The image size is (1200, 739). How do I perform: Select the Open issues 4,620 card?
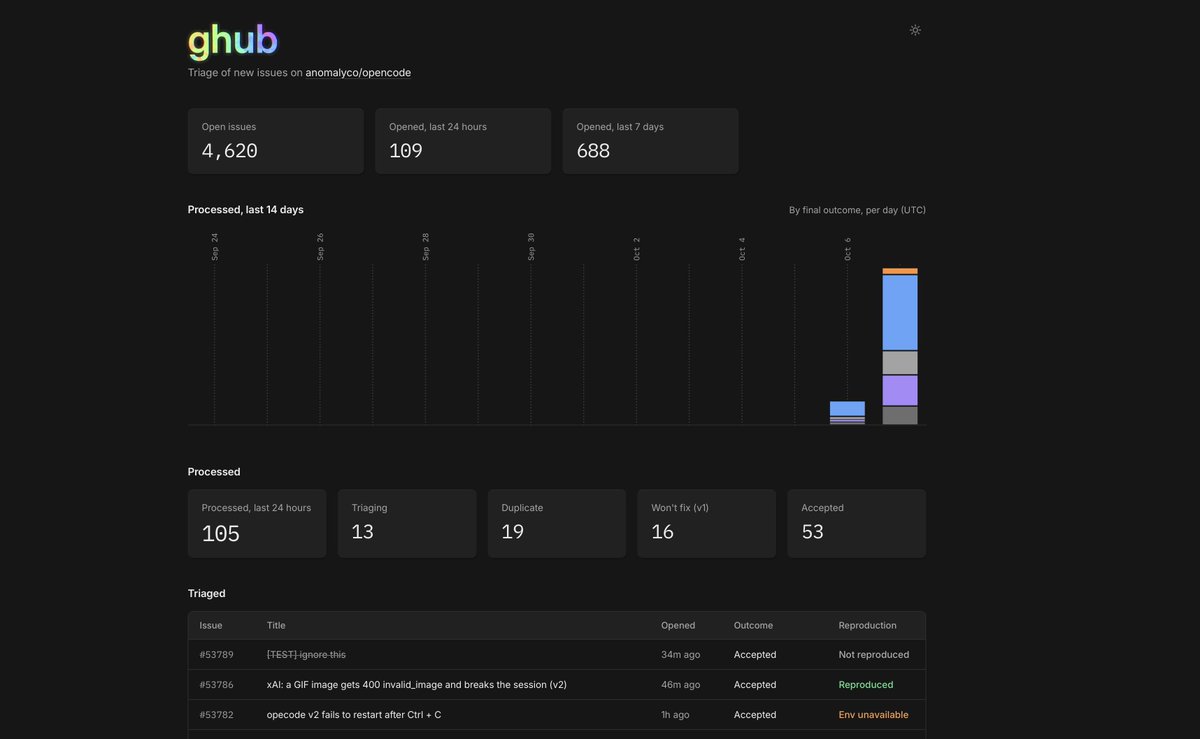276,141
